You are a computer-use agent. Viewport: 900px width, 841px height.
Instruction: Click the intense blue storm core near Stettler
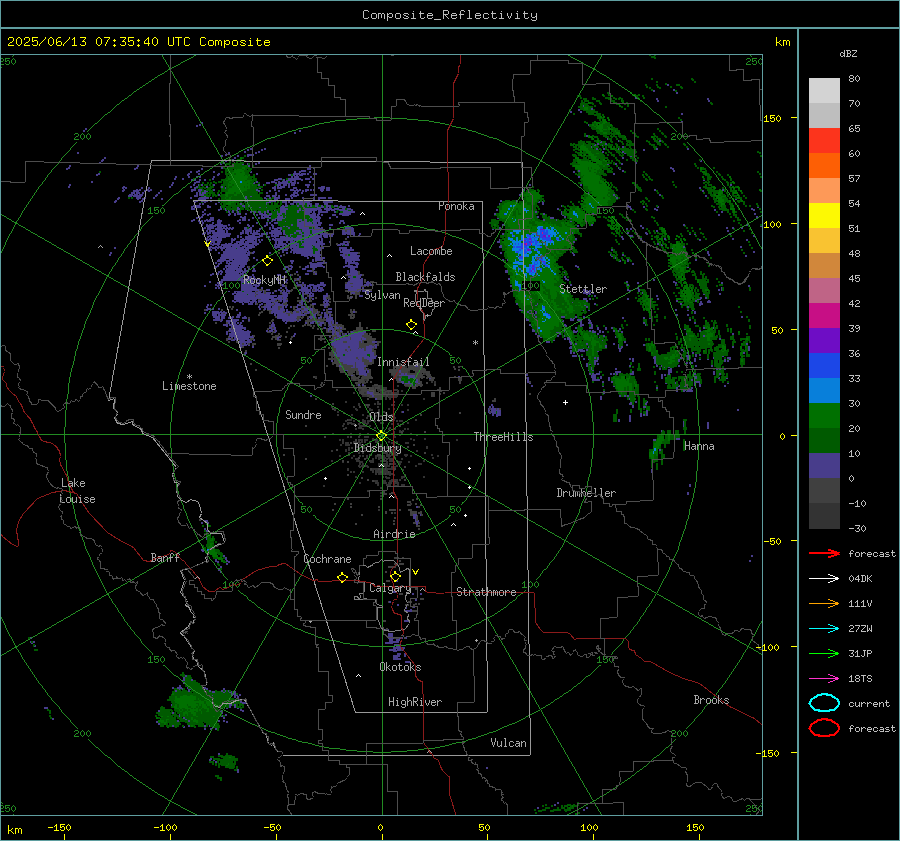coord(533,249)
